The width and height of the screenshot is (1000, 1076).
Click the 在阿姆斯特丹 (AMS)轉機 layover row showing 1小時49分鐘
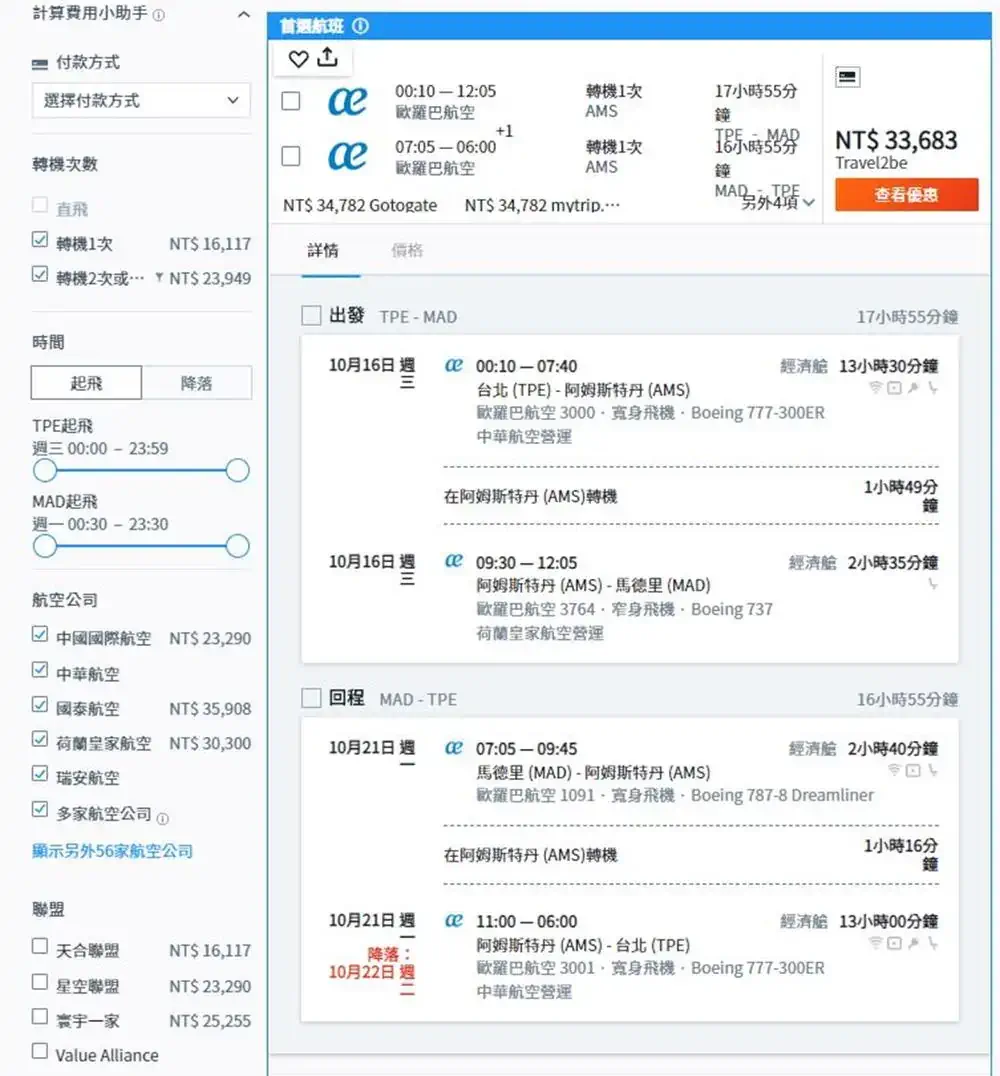click(691, 496)
